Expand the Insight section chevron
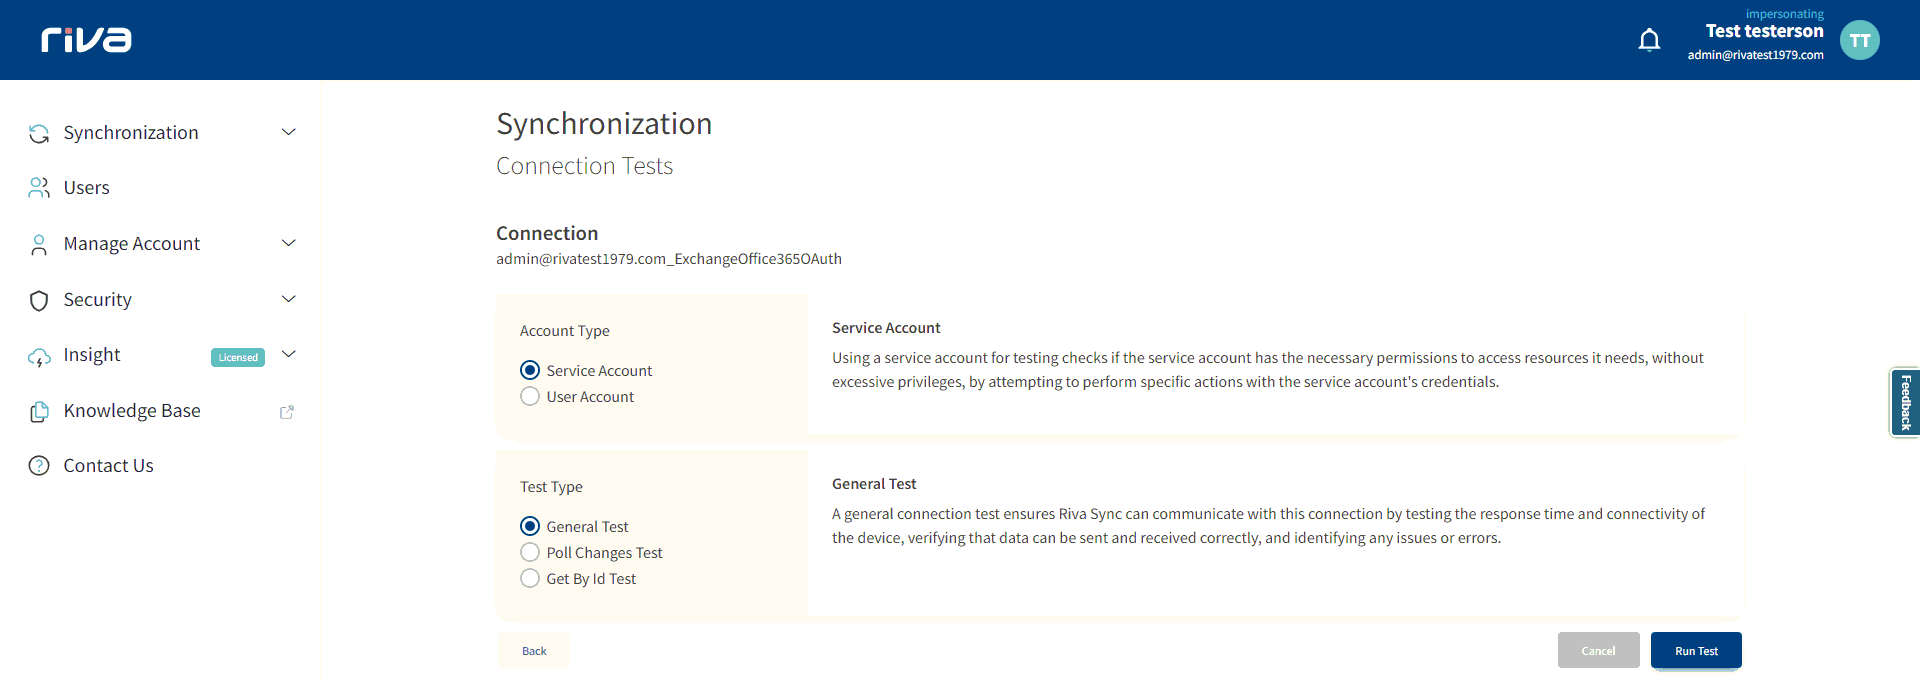 pyautogui.click(x=289, y=354)
